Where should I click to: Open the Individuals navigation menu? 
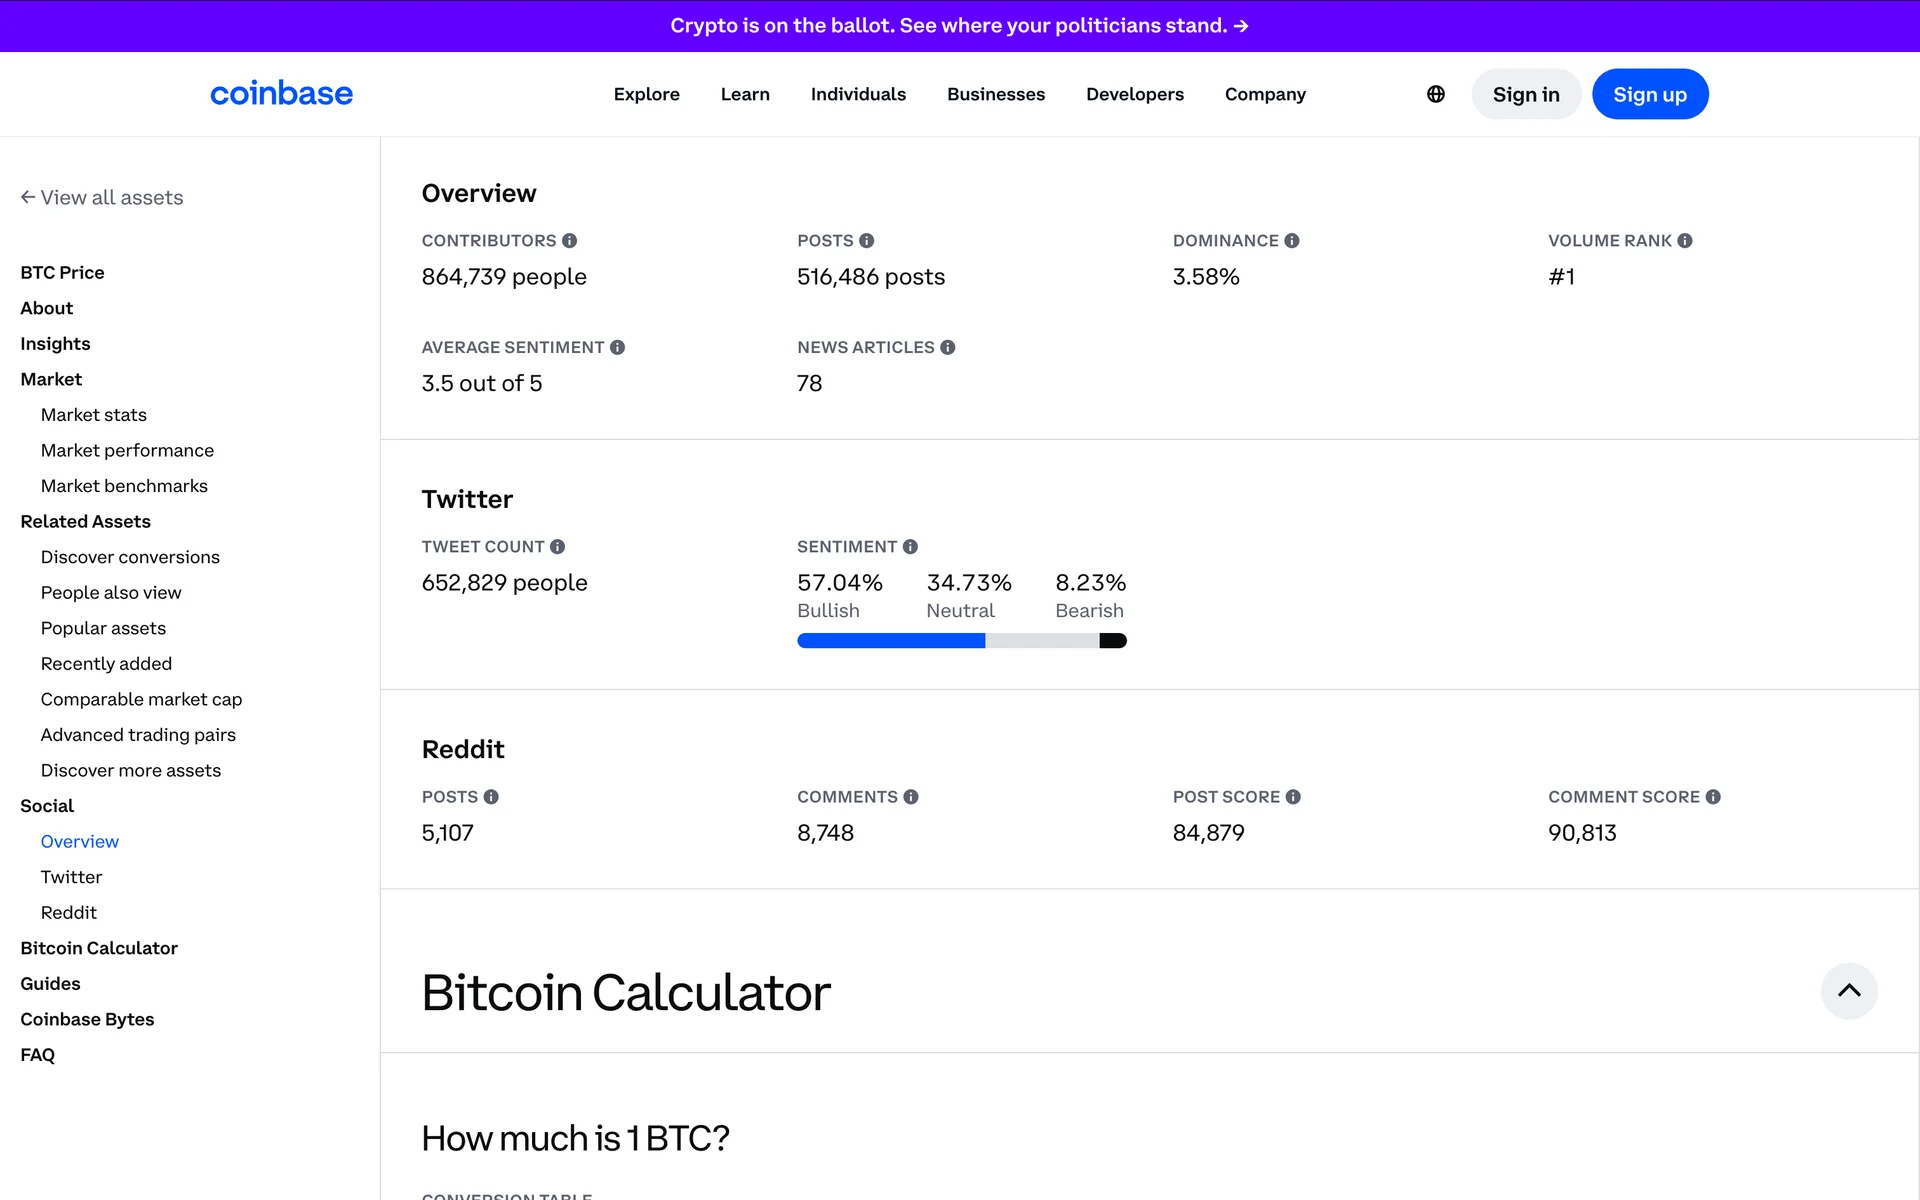[858, 94]
